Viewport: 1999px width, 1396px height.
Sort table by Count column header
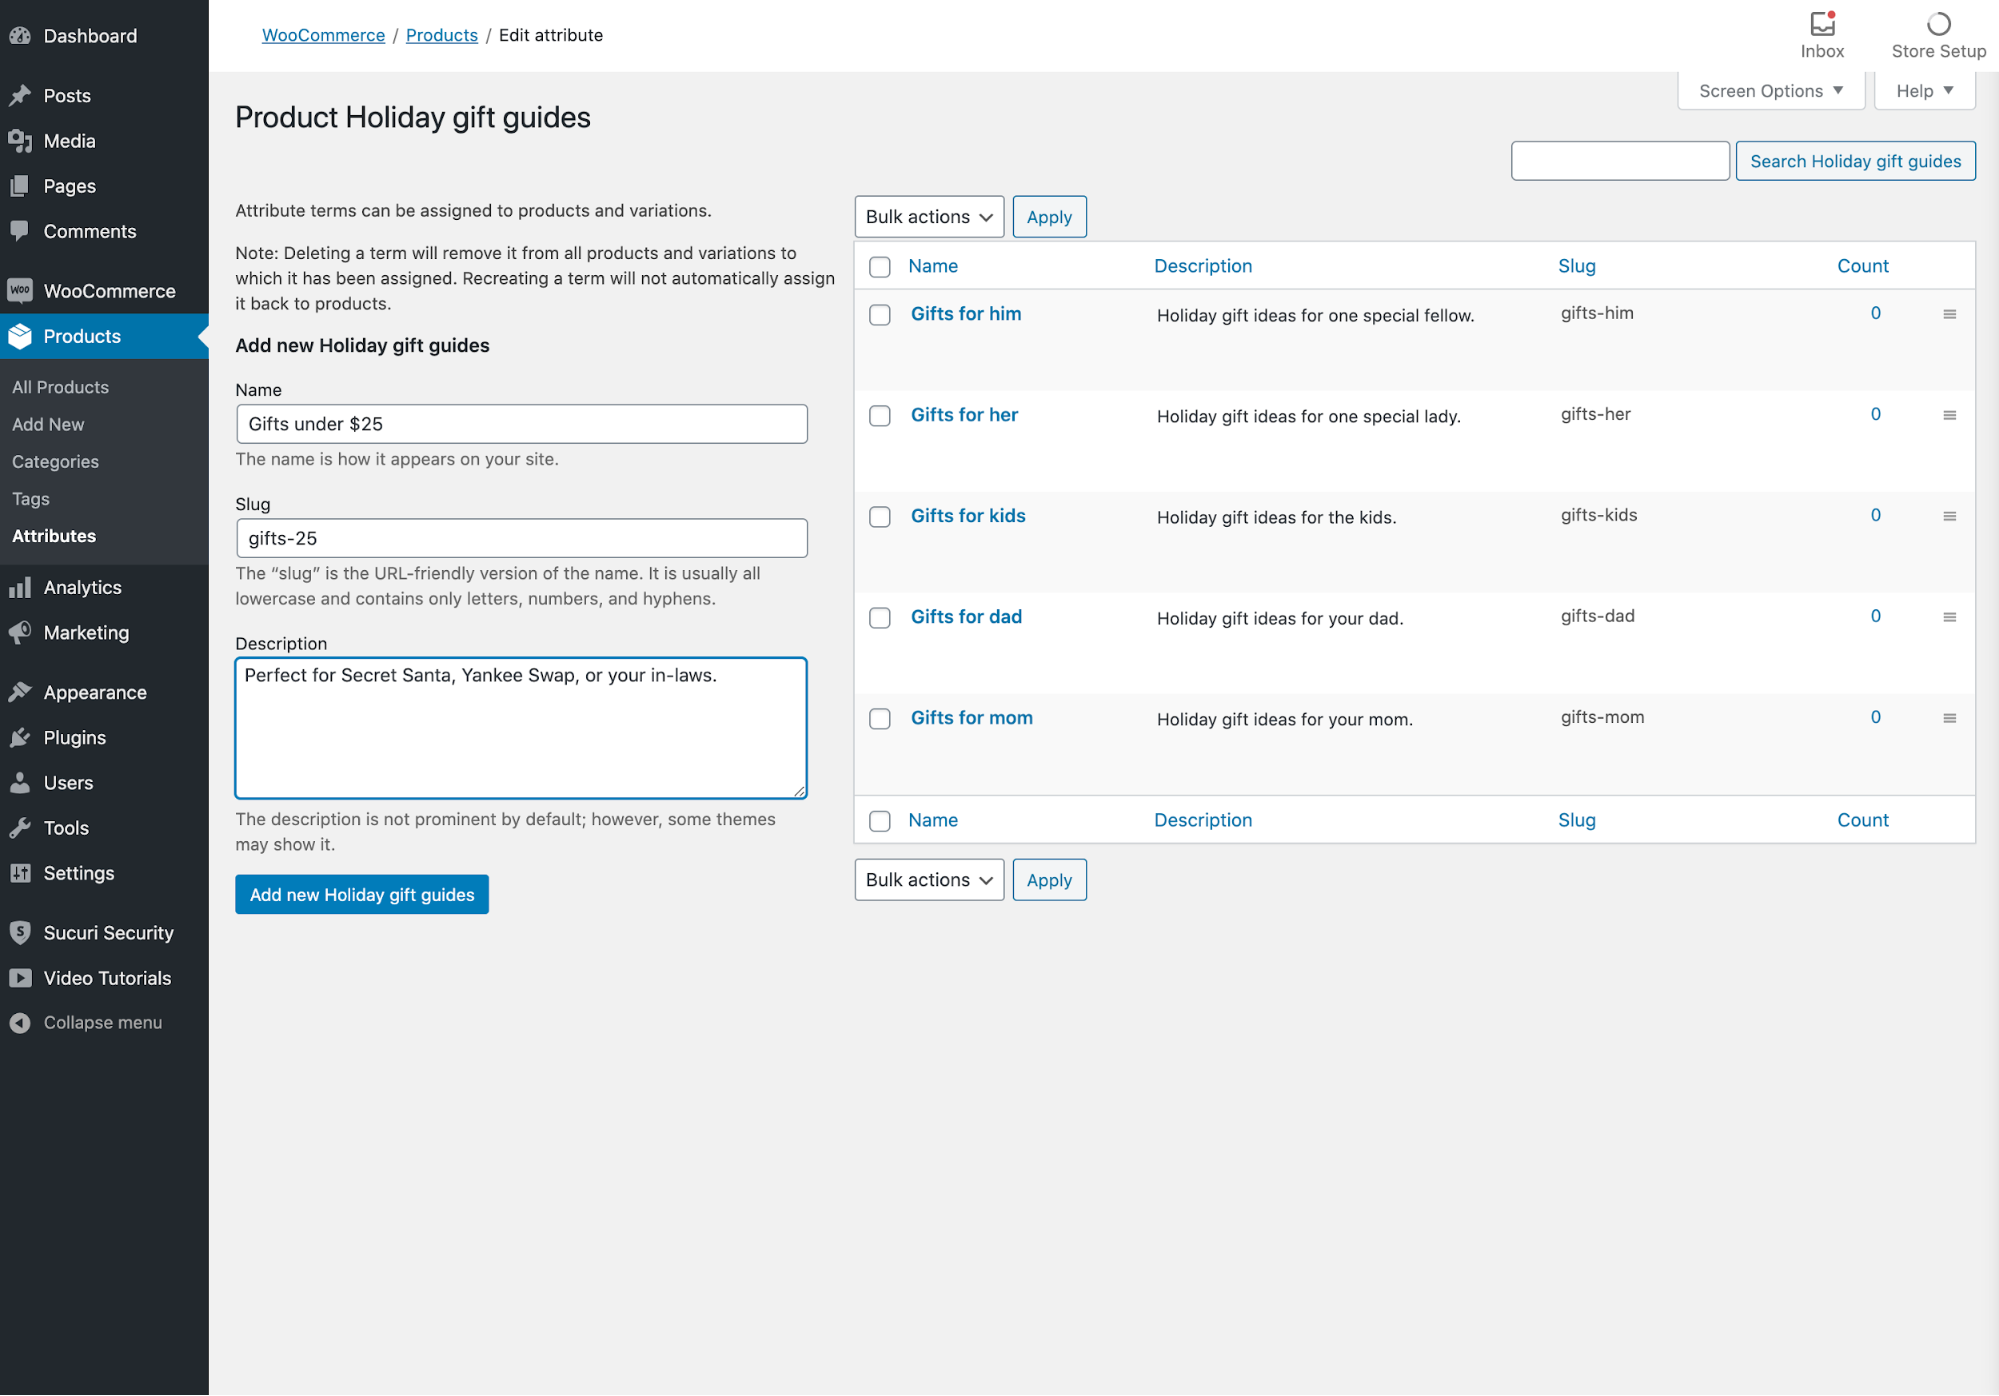pyautogui.click(x=1862, y=266)
